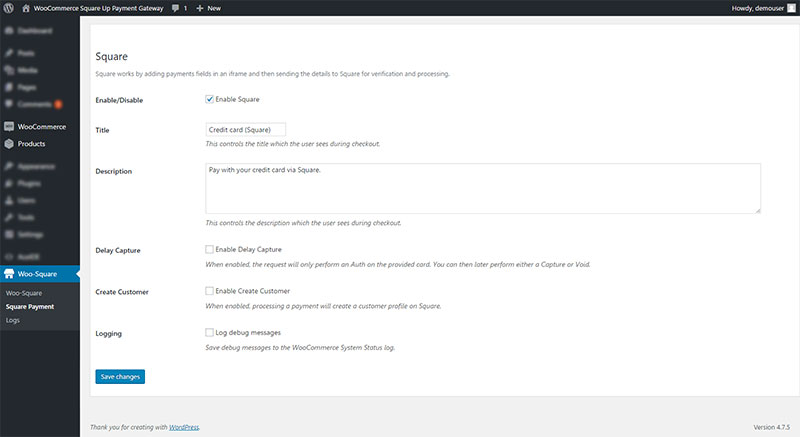Click the Tools wrench icon in the sidebar
This screenshot has width=800, height=437.
coord(9,217)
